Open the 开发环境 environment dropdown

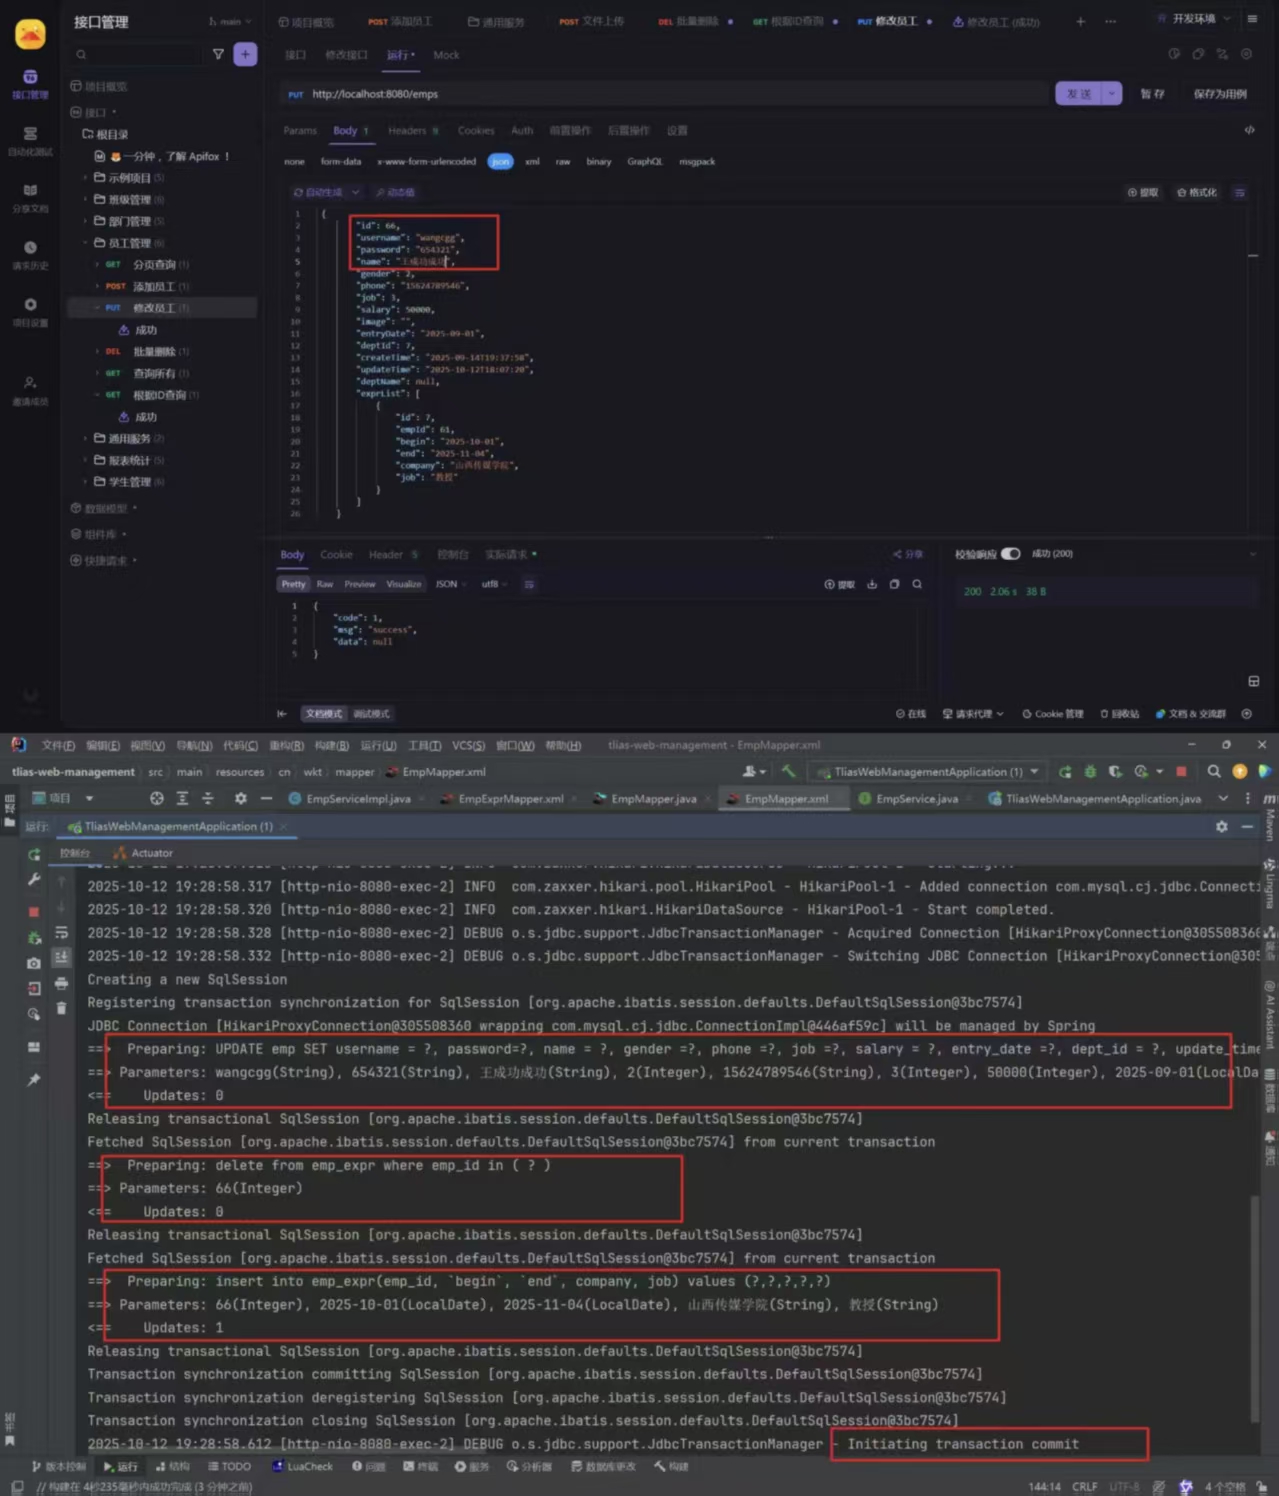(x=1194, y=19)
